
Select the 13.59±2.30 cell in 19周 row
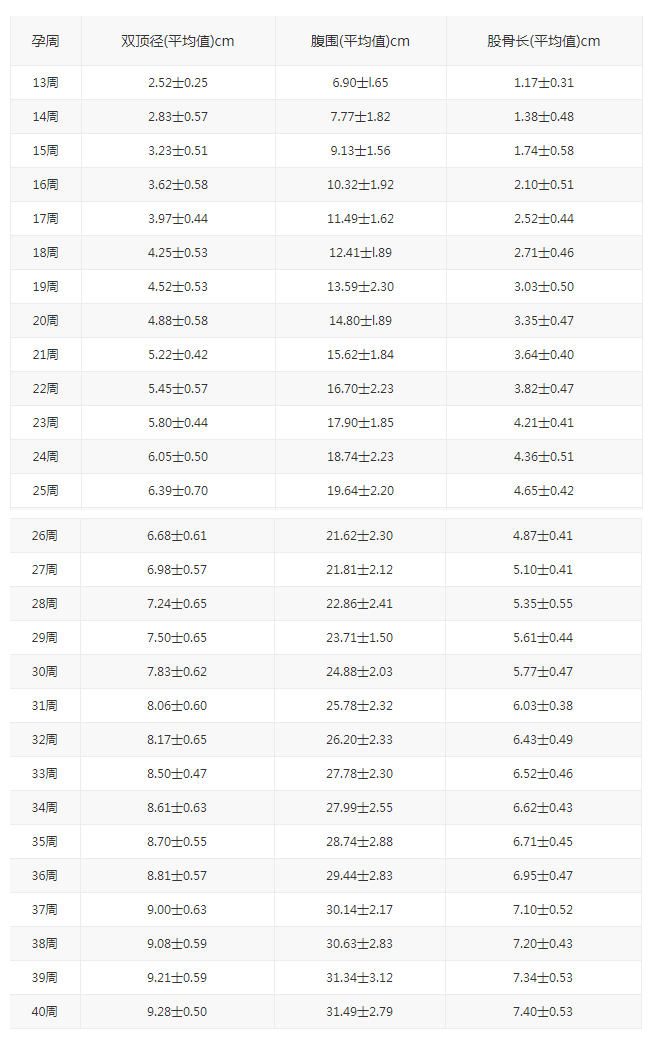click(x=360, y=287)
